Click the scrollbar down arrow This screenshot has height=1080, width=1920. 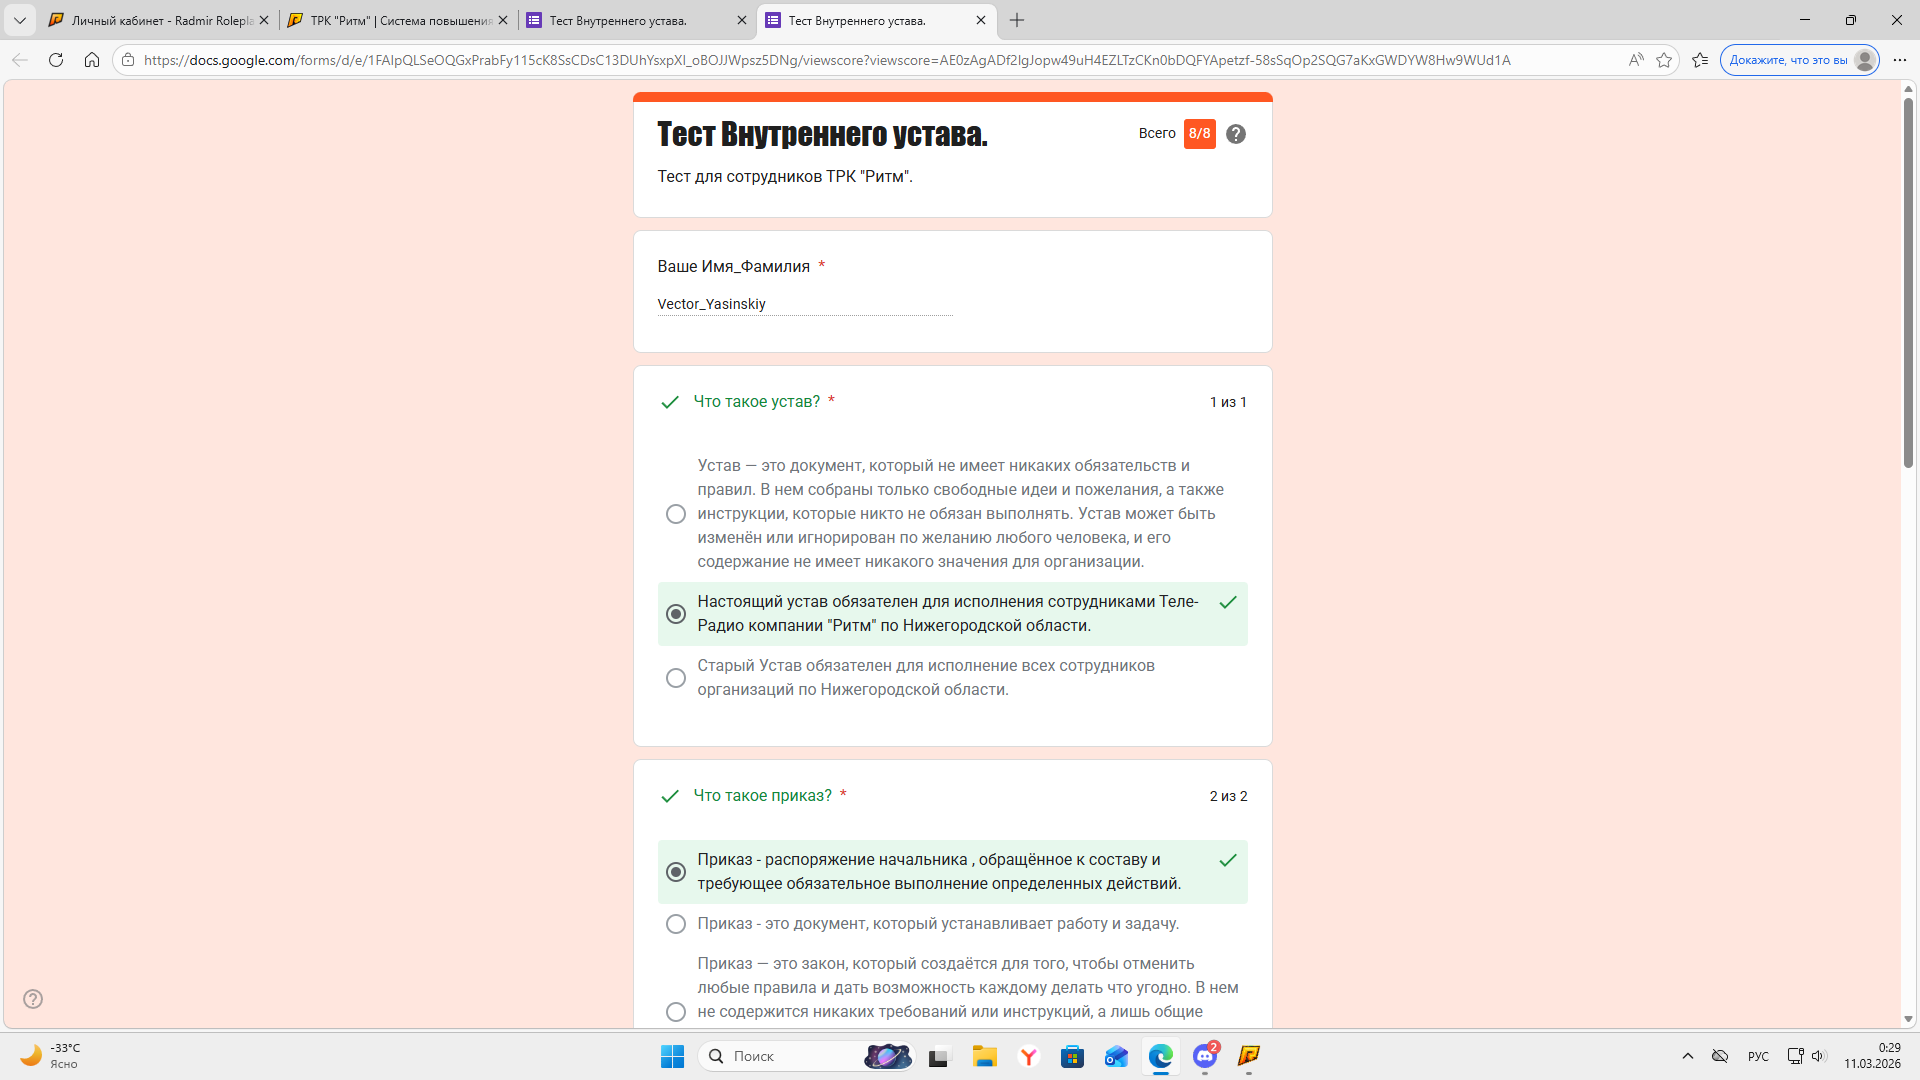[x=1908, y=1019]
